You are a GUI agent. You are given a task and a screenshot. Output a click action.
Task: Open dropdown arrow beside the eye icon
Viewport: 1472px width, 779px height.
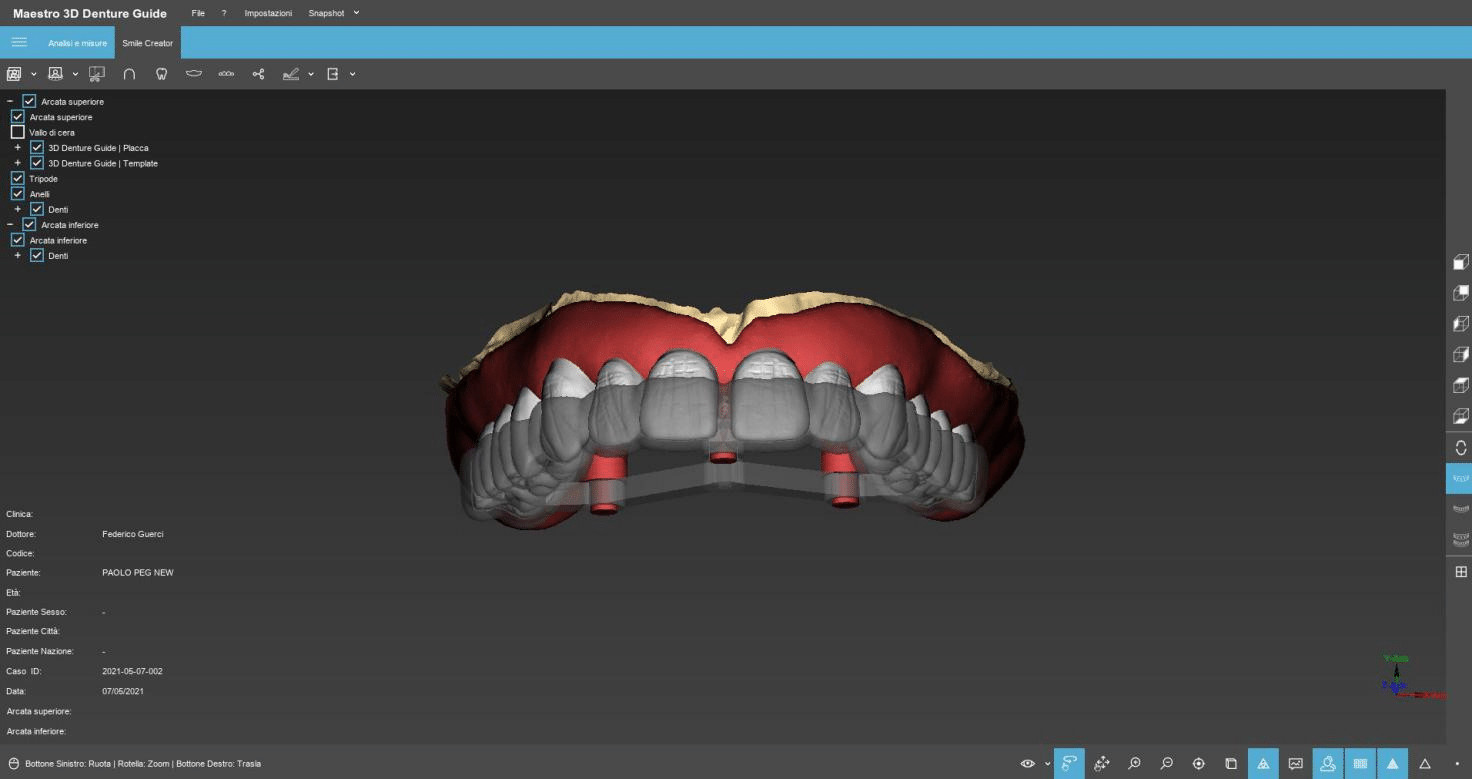(1047, 764)
